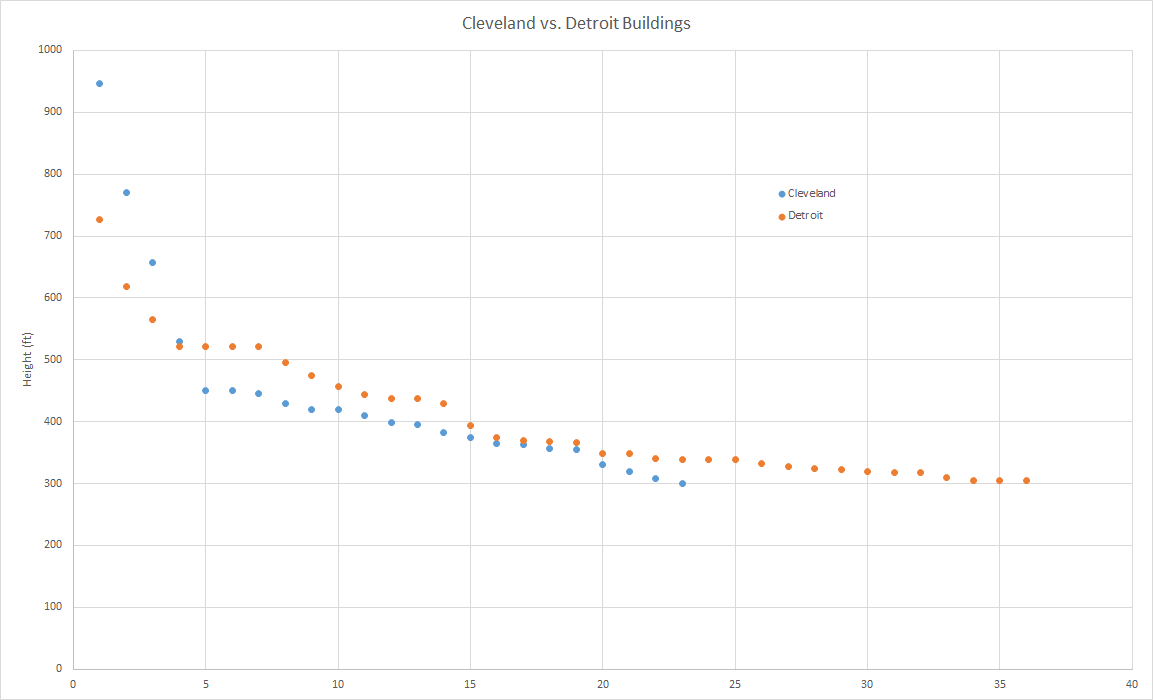The height and width of the screenshot is (700, 1153).
Task: Select the chart title Cleveland vs. Detroit Buildings
Action: [576, 24]
